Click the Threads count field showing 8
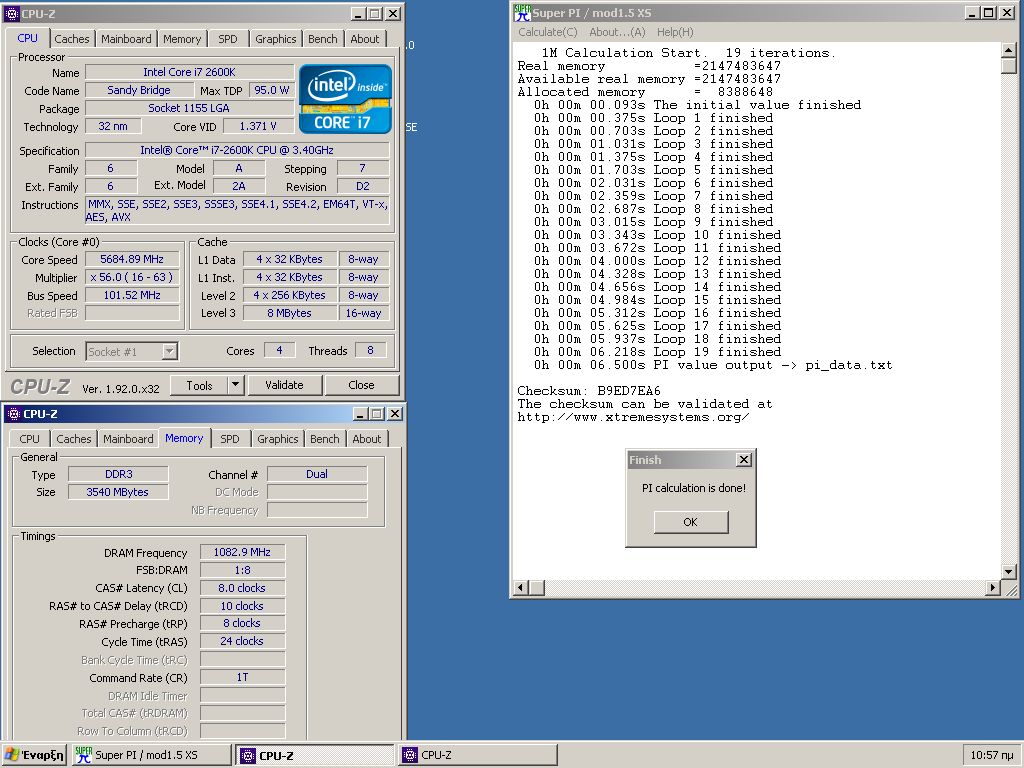The height and width of the screenshot is (768, 1024). (x=370, y=350)
